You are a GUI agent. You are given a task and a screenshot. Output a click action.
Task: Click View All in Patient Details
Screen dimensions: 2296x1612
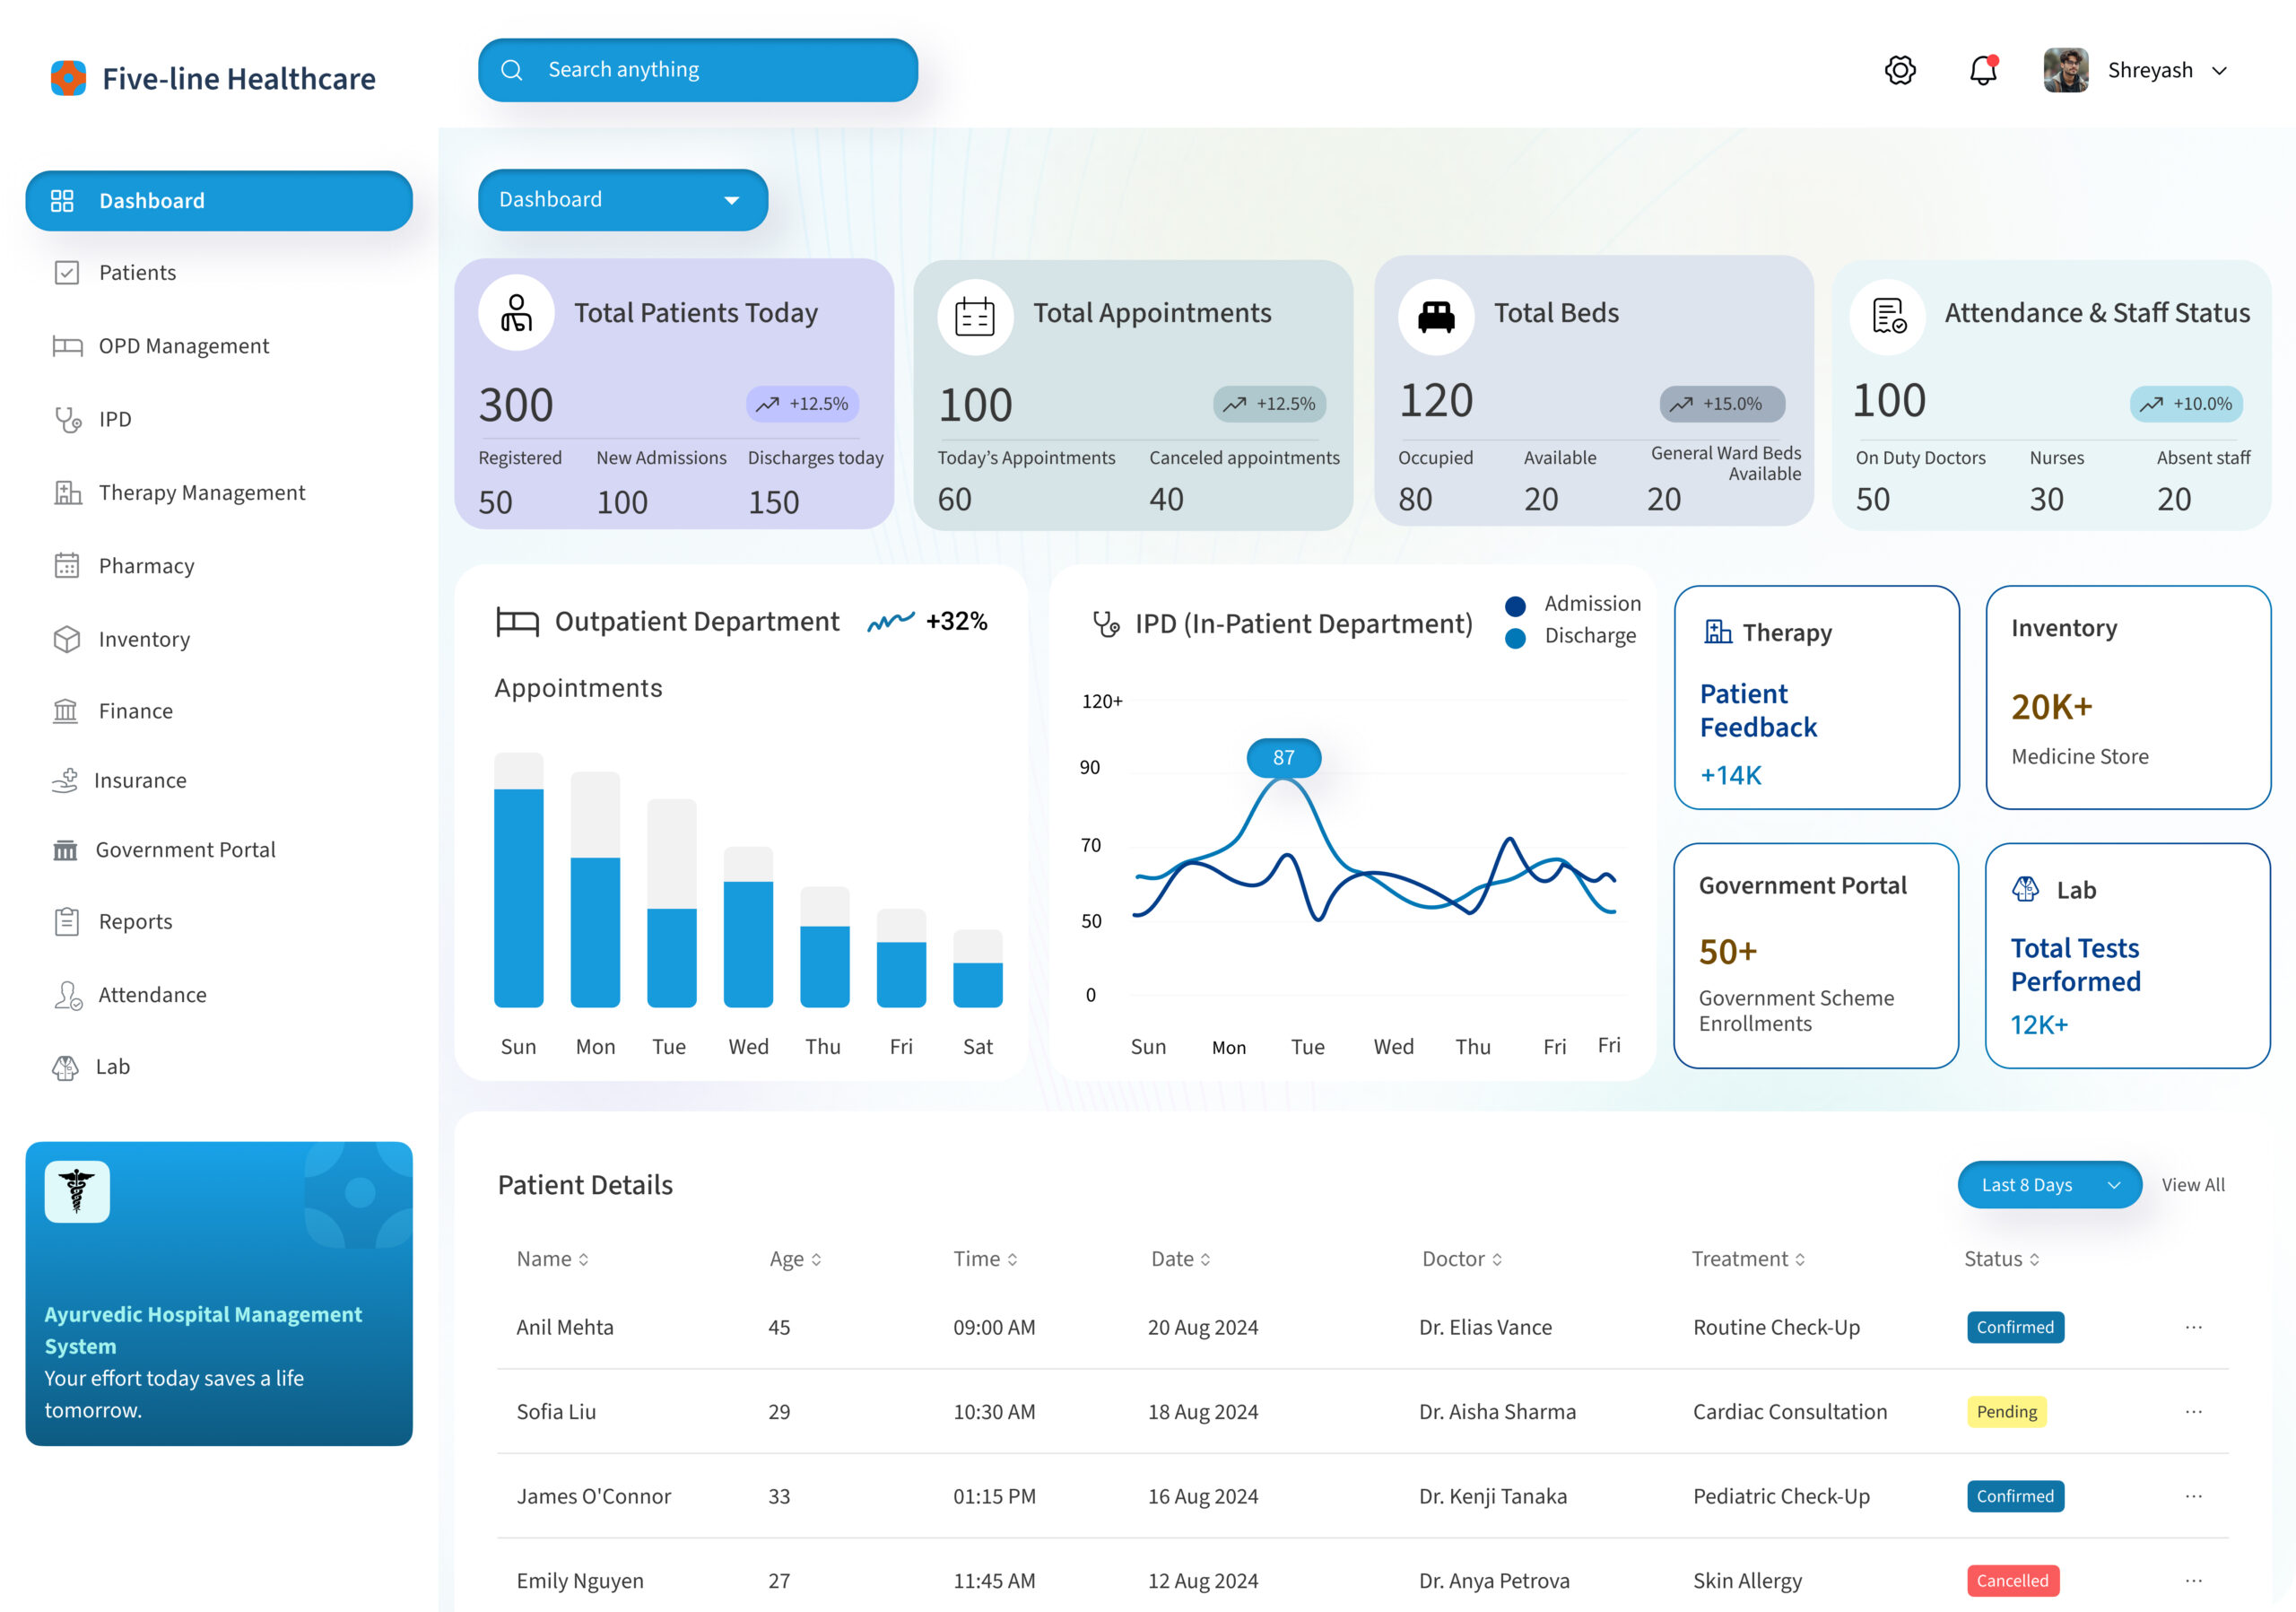(x=2192, y=1185)
